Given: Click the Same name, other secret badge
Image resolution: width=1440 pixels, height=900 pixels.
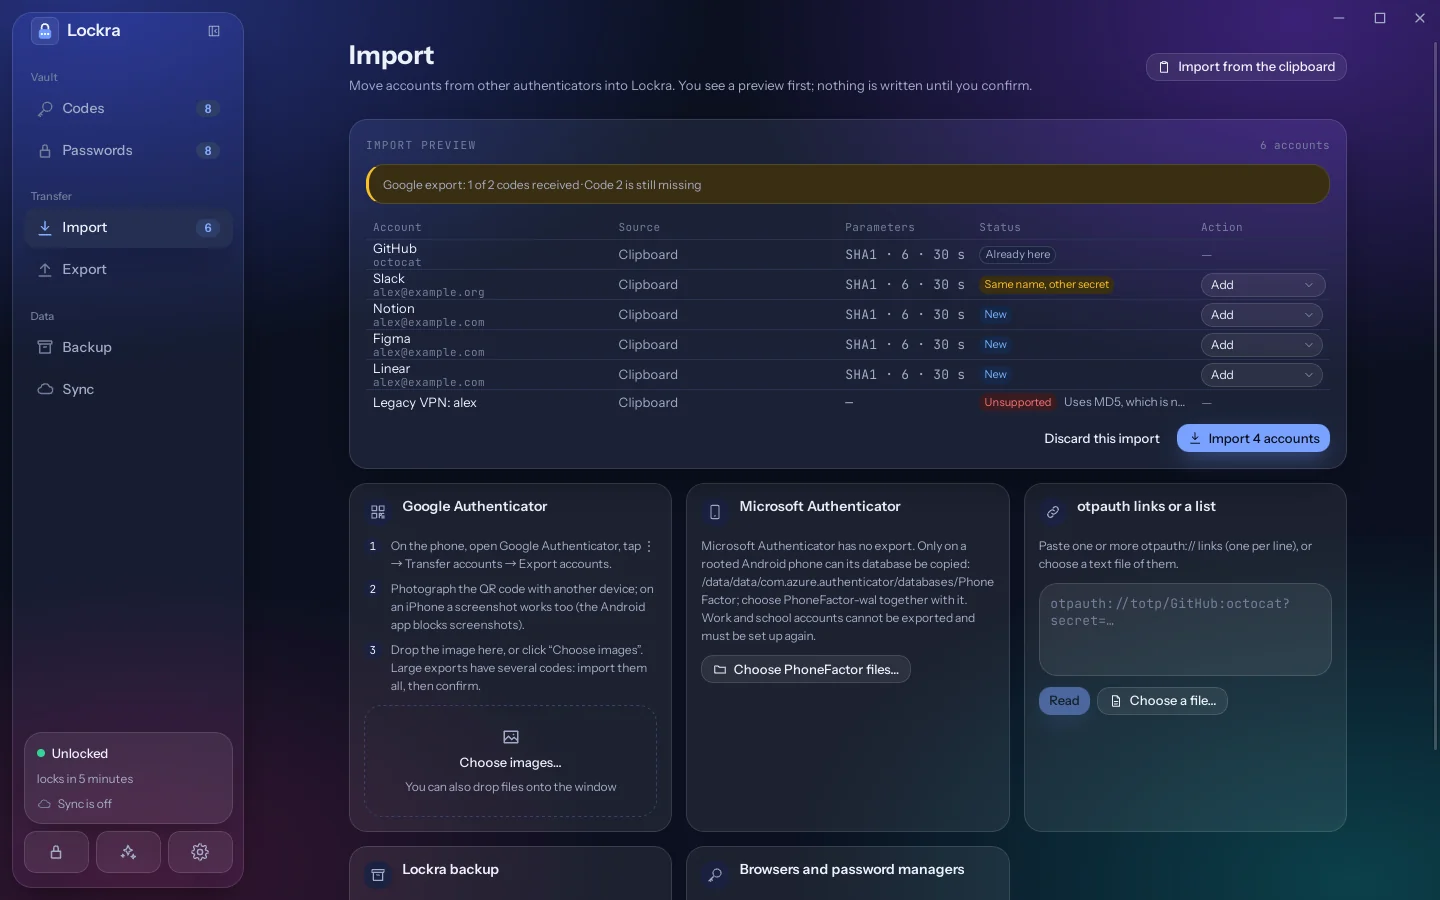Looking at the screenshot, I should (1046, 285).
